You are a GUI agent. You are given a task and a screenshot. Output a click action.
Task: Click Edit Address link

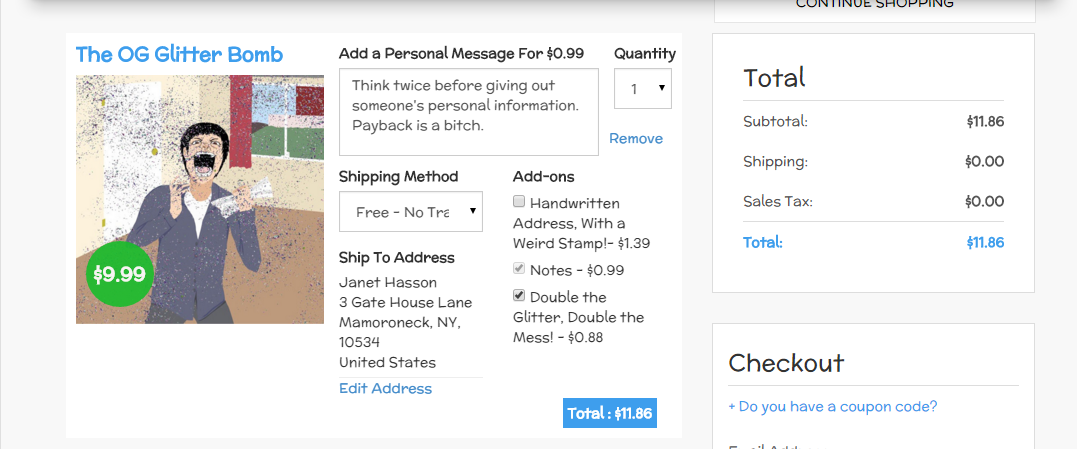tap(385, 389)
